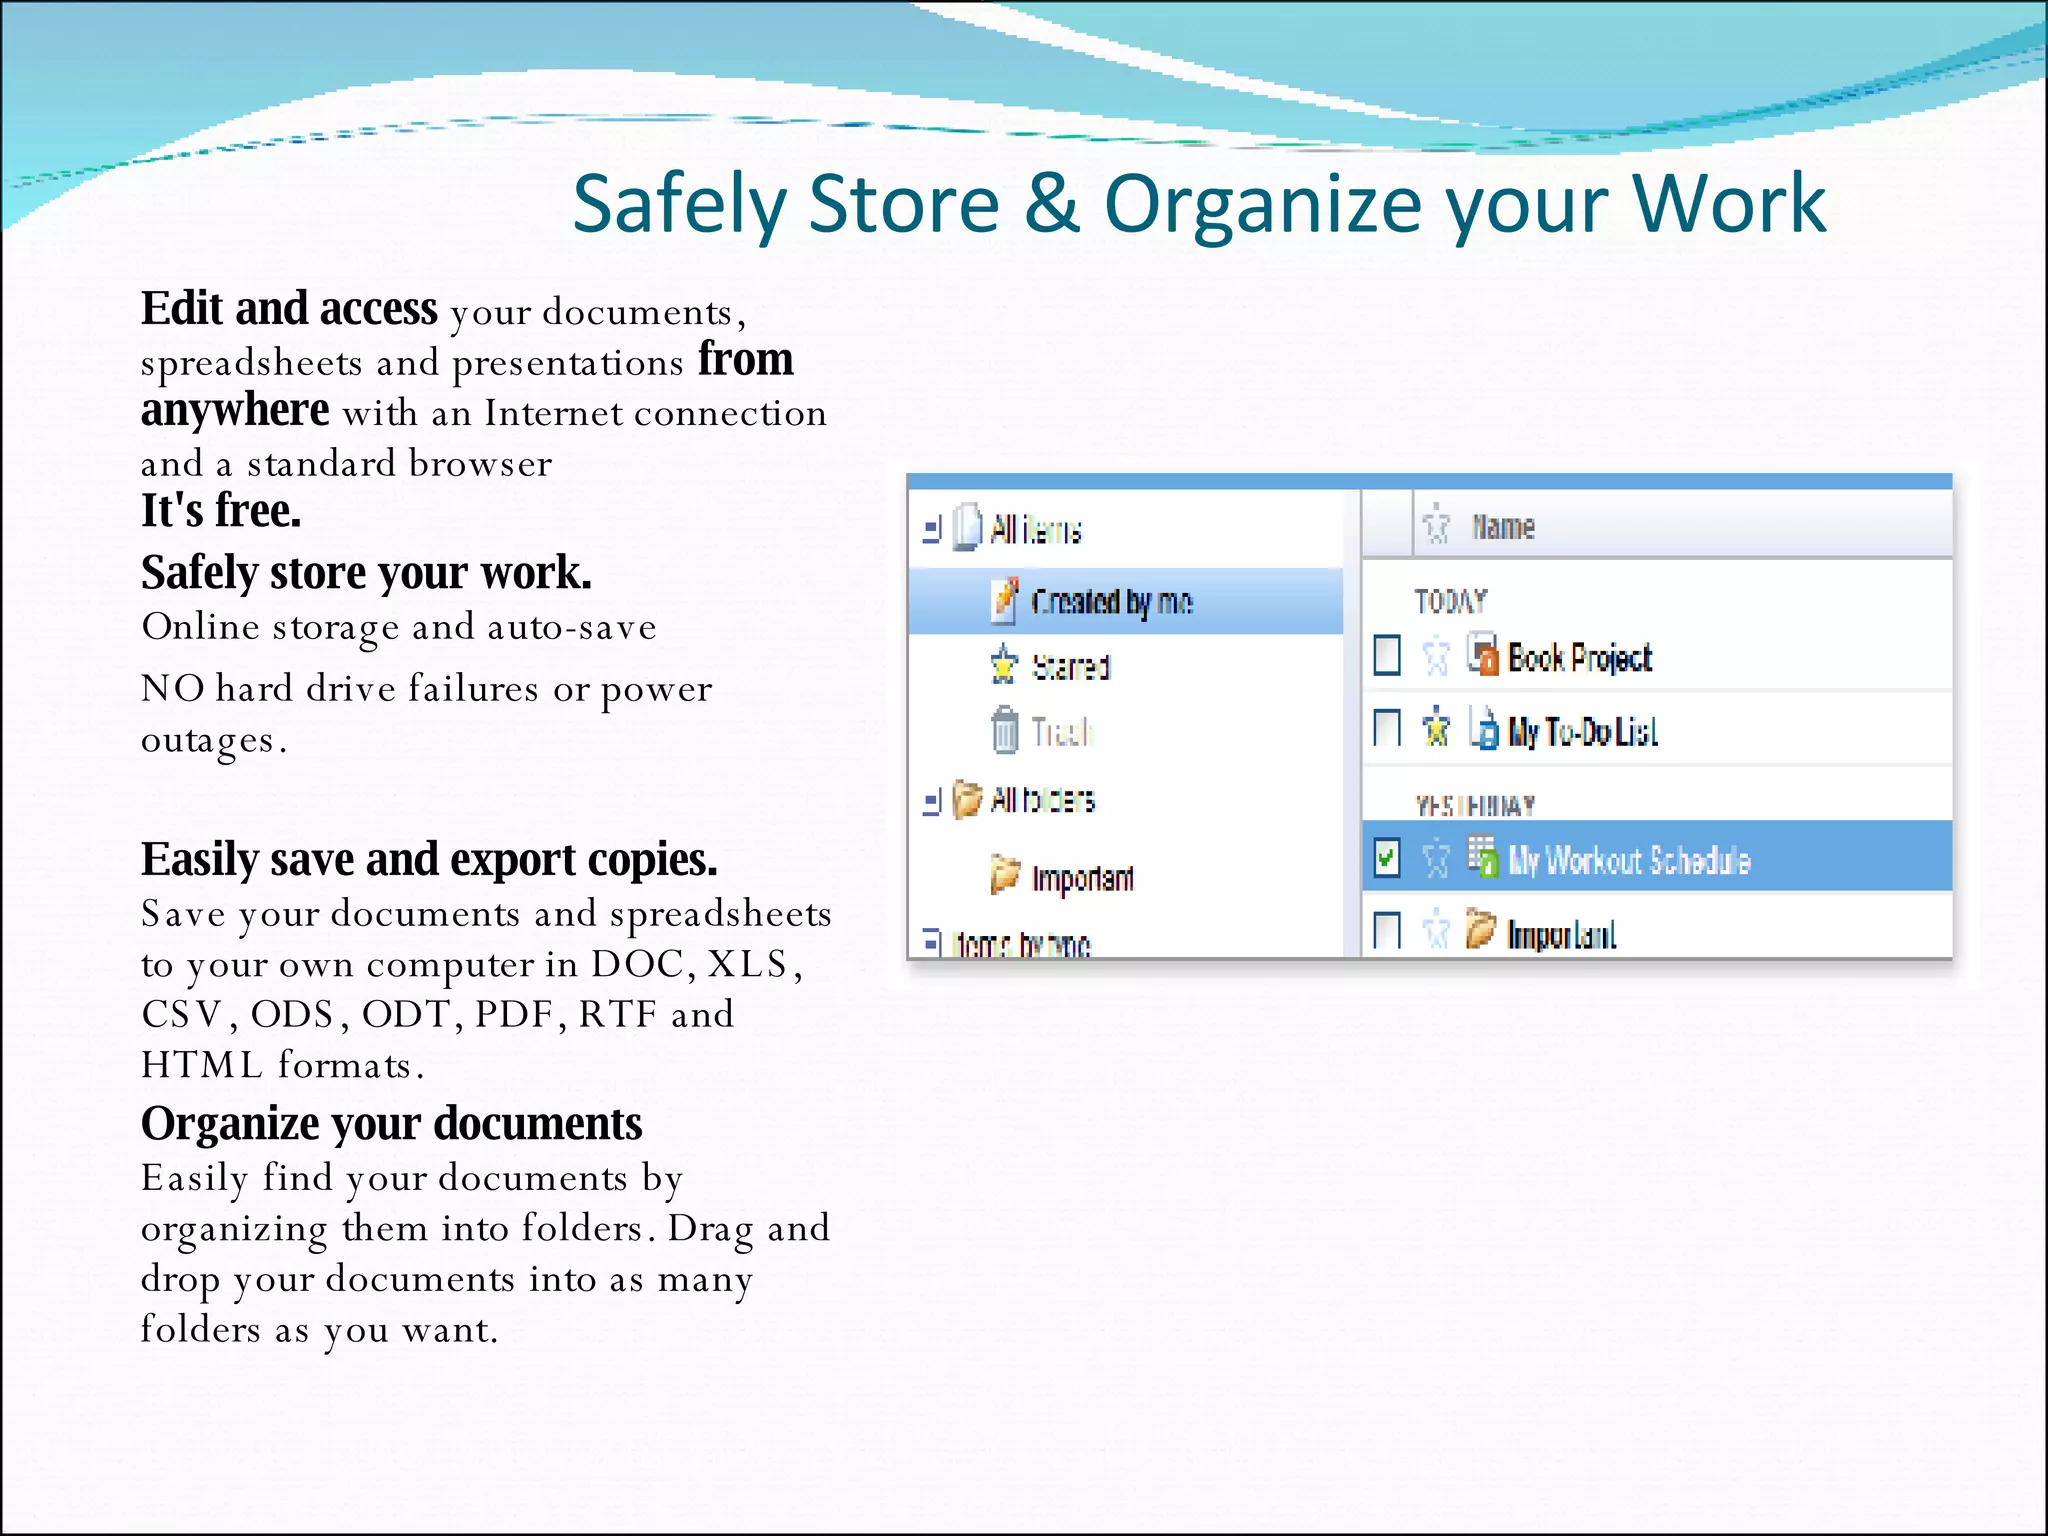This screenshot has width=2048, height=1536.
Task: Click star icon in Name column header
Action: (1436, 524)
